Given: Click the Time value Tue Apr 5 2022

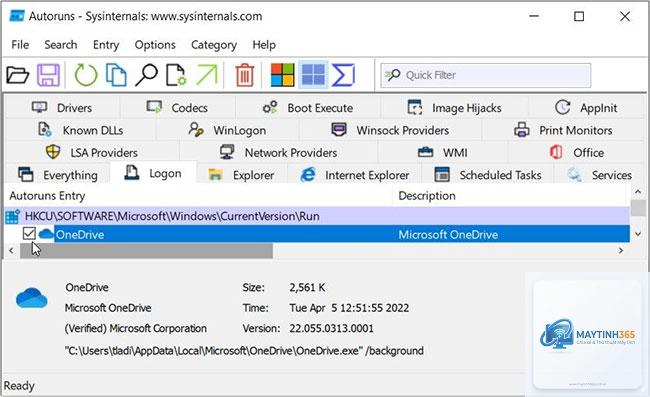Looking at the screenshot, I should [349, 308].
